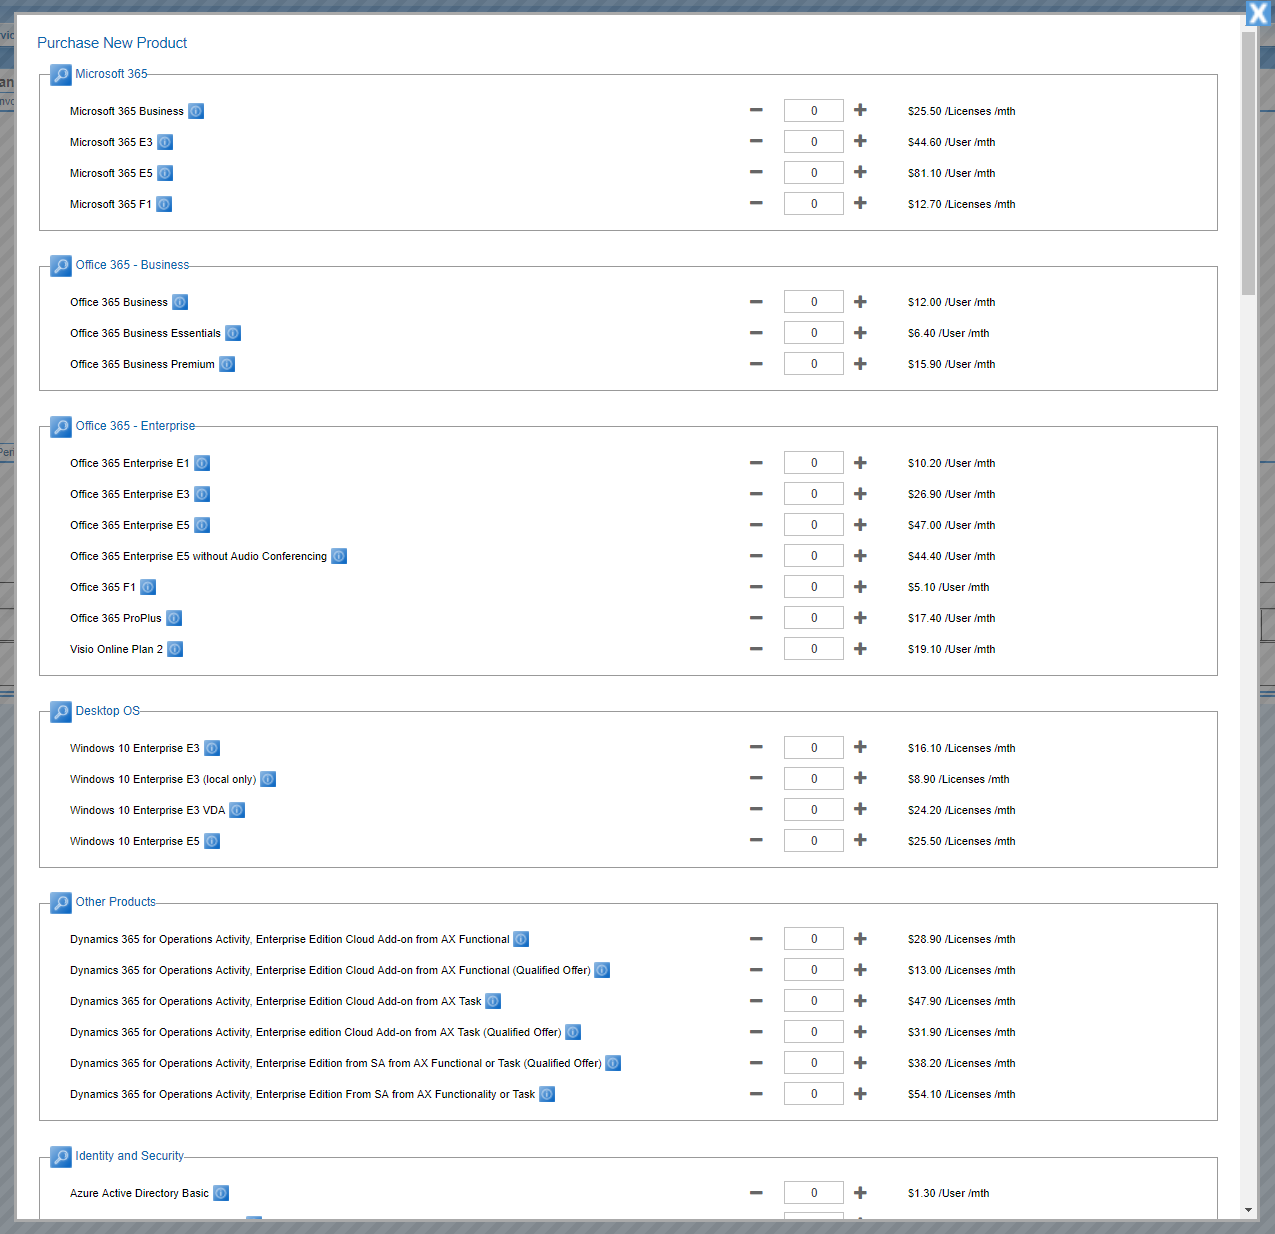
Task: Click magnifier icon of Other Products section
Action: pyautogui.click(x=61, y=903)
